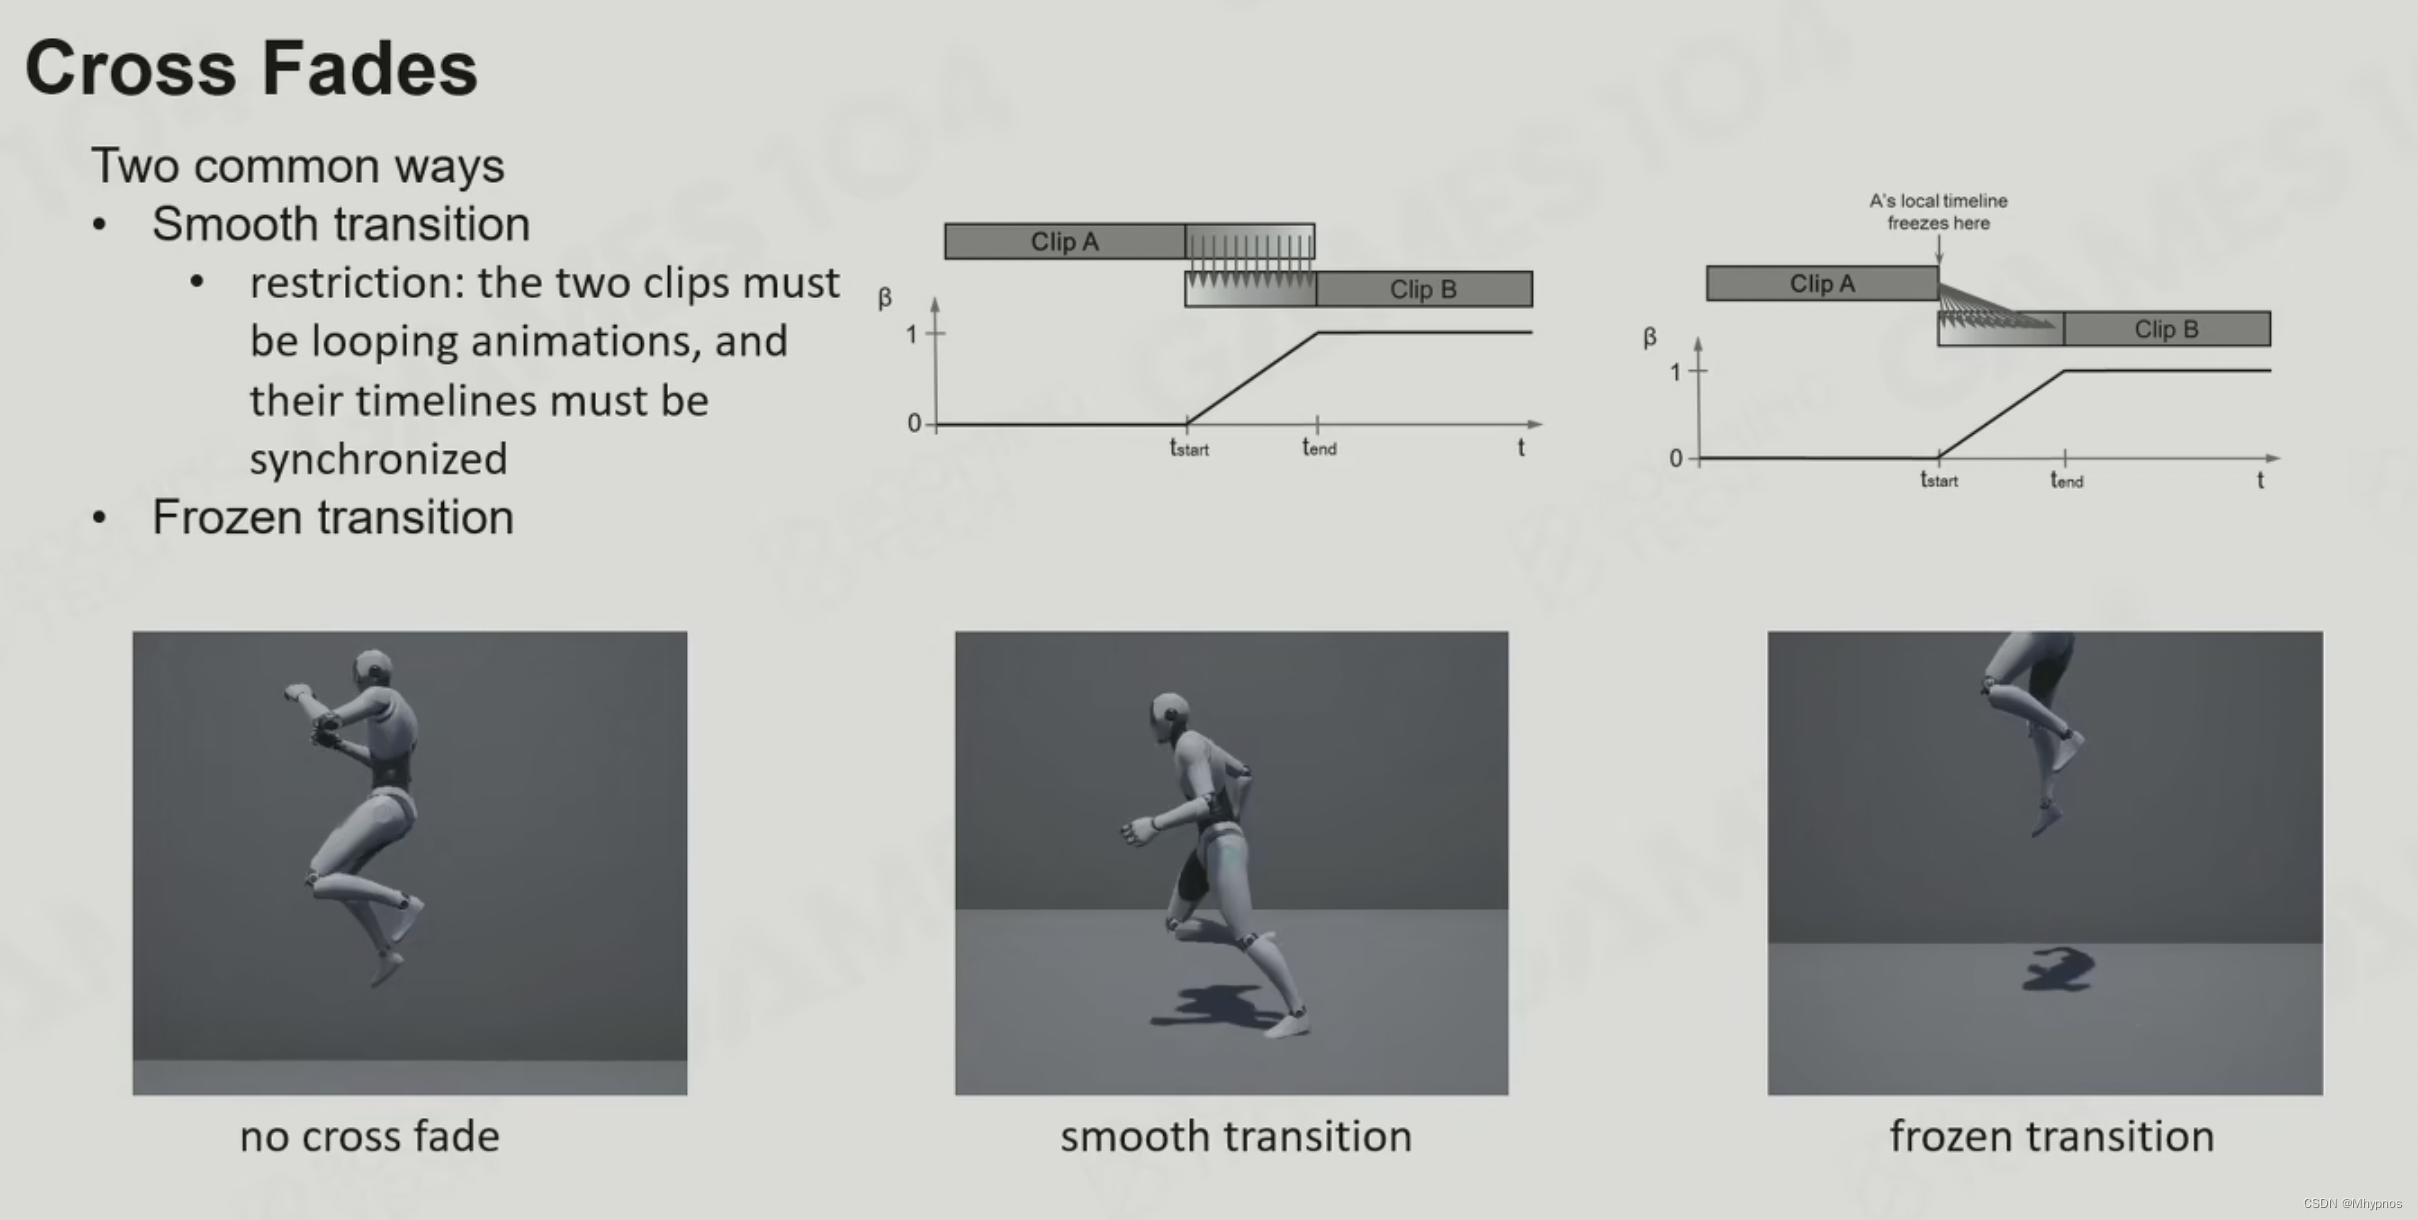Click the Clip B bar in frozen transition diagram

tap(2163, 327)
